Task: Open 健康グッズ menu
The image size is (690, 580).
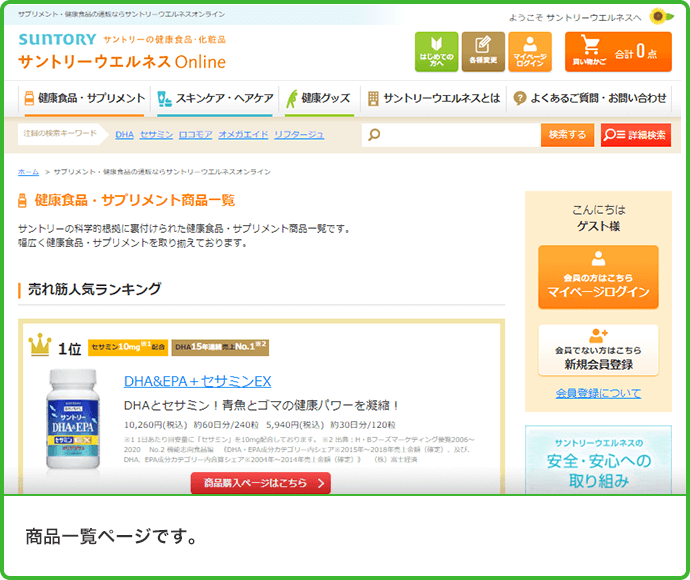Action: (318, 98)
